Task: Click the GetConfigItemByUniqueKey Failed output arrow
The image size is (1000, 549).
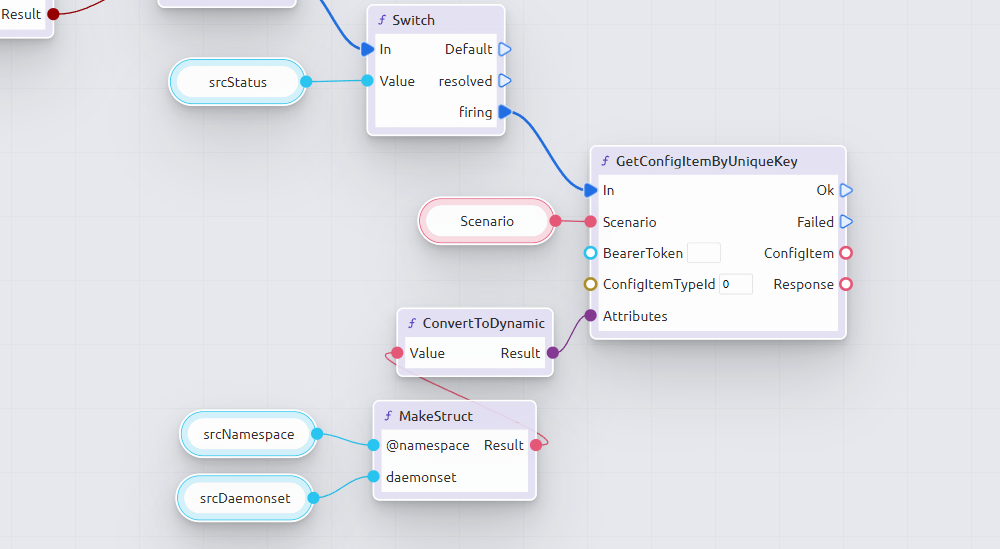Action: (x=846, y=222)
